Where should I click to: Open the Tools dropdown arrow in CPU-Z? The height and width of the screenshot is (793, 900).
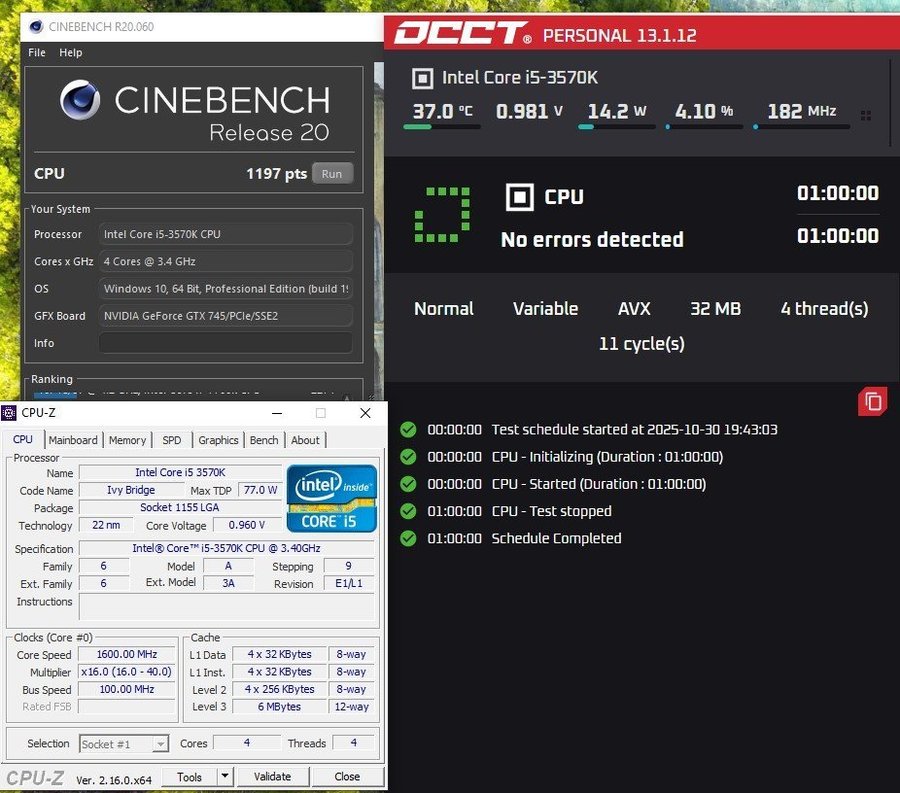(x=225, y=776)
